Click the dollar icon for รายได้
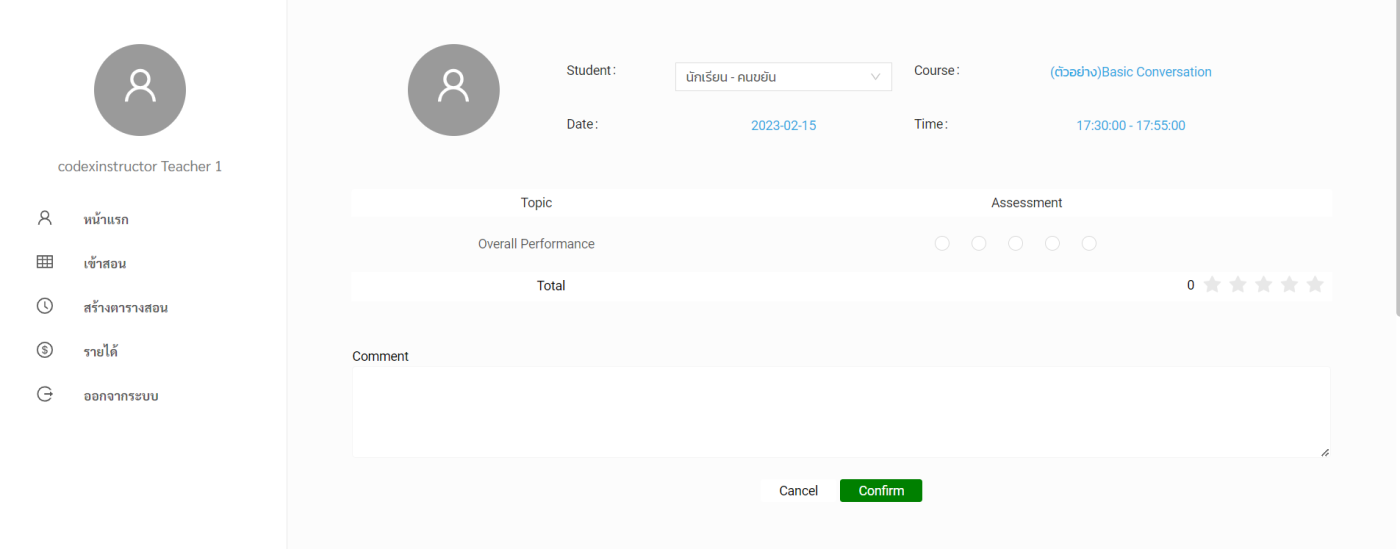Viewport: 1400px width, 549px height. point(44,350)
